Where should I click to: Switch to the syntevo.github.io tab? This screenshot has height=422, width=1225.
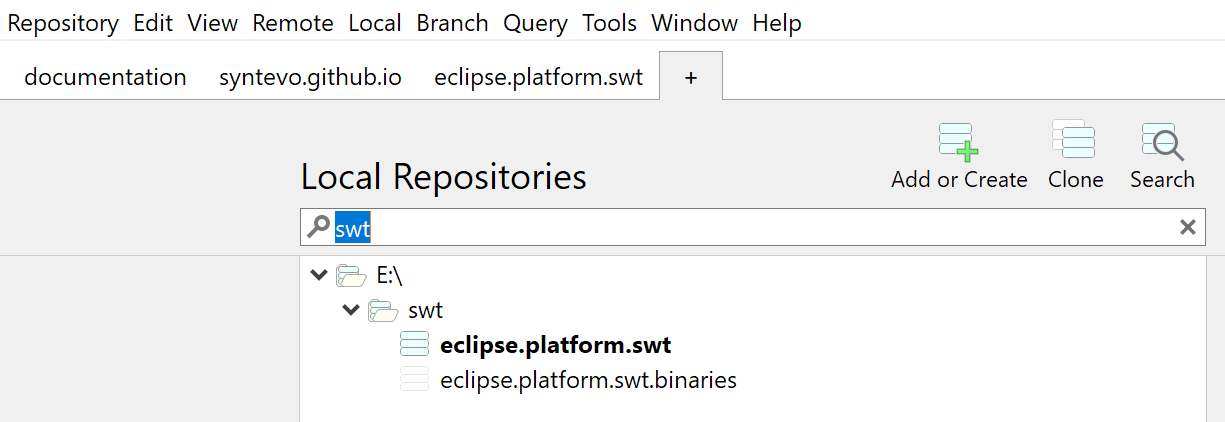pyautogui.click(x=311, y=77)
